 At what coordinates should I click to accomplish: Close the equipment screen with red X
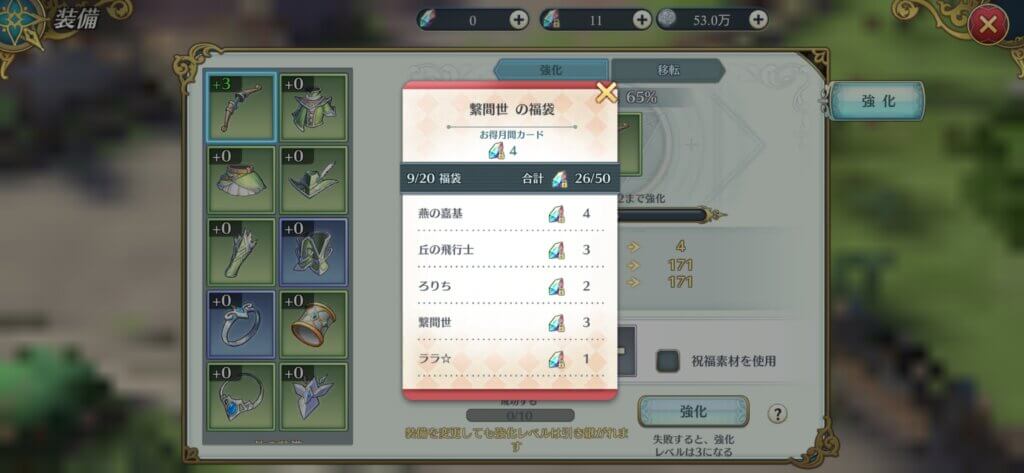pos(988,25)
